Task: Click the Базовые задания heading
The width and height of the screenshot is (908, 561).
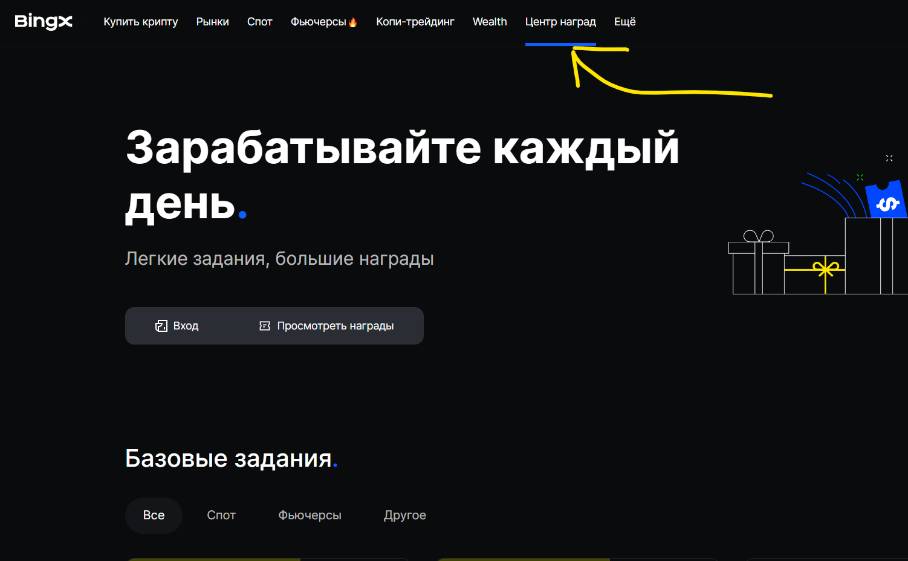Action: [x=228, y=459]
